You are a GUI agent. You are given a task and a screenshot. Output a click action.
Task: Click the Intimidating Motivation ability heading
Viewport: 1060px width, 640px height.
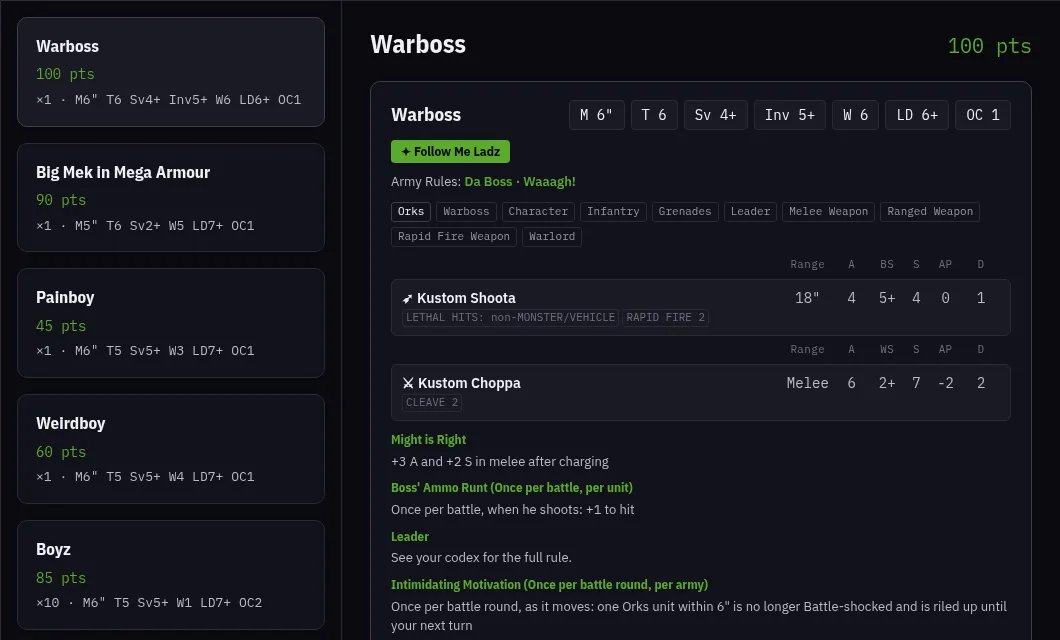(550, 585)
